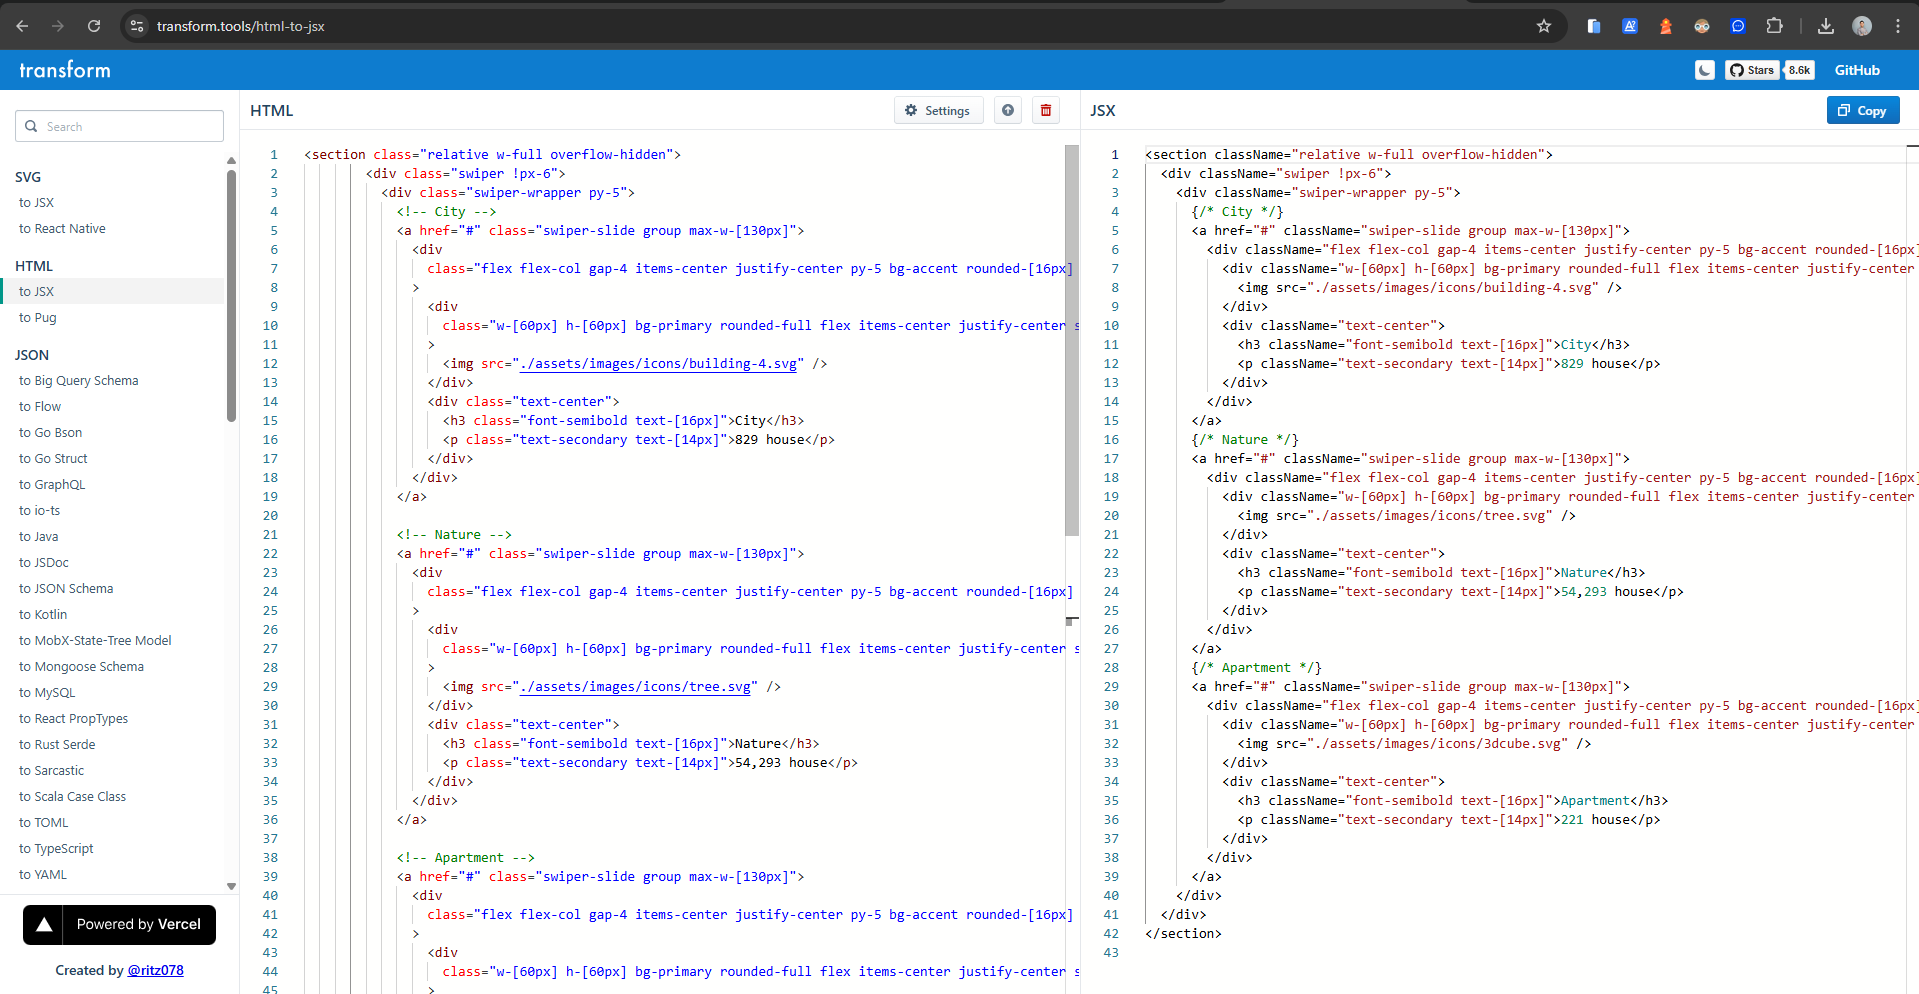Select JSON to Flow
This screenshot has width=1919, height=994.
[40, 407]
